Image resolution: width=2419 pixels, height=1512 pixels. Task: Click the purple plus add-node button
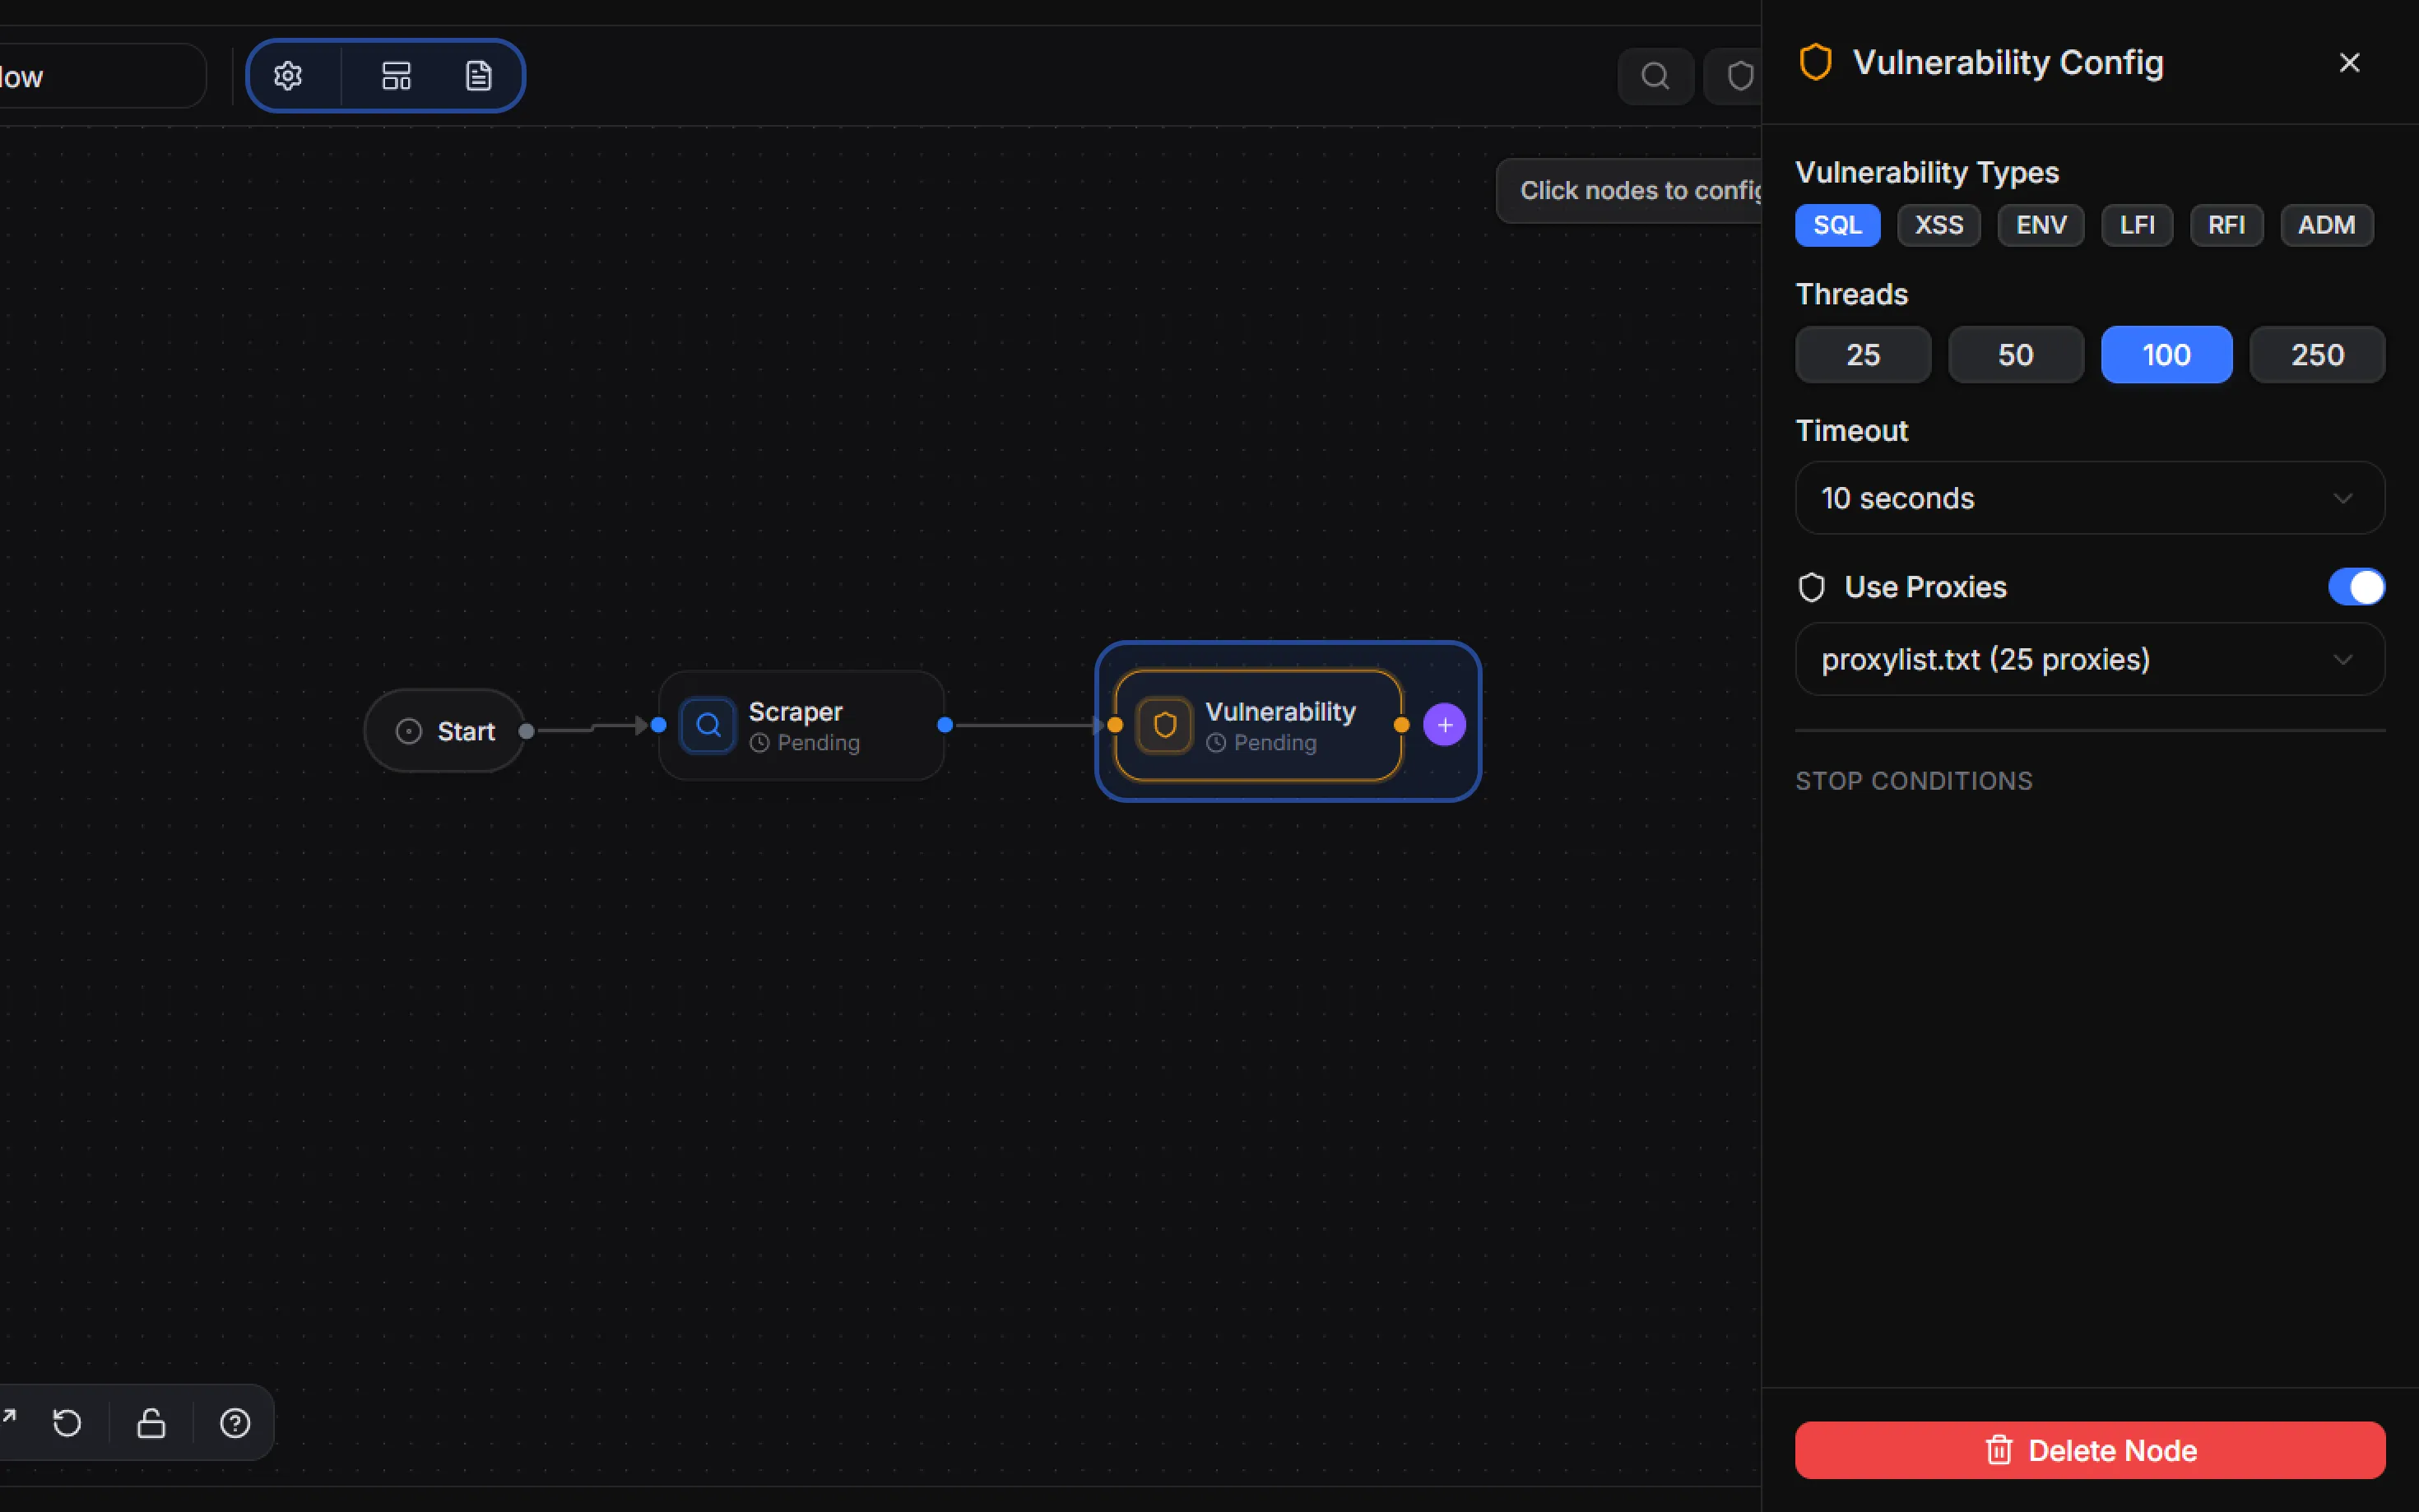(x=1444, y=725)
